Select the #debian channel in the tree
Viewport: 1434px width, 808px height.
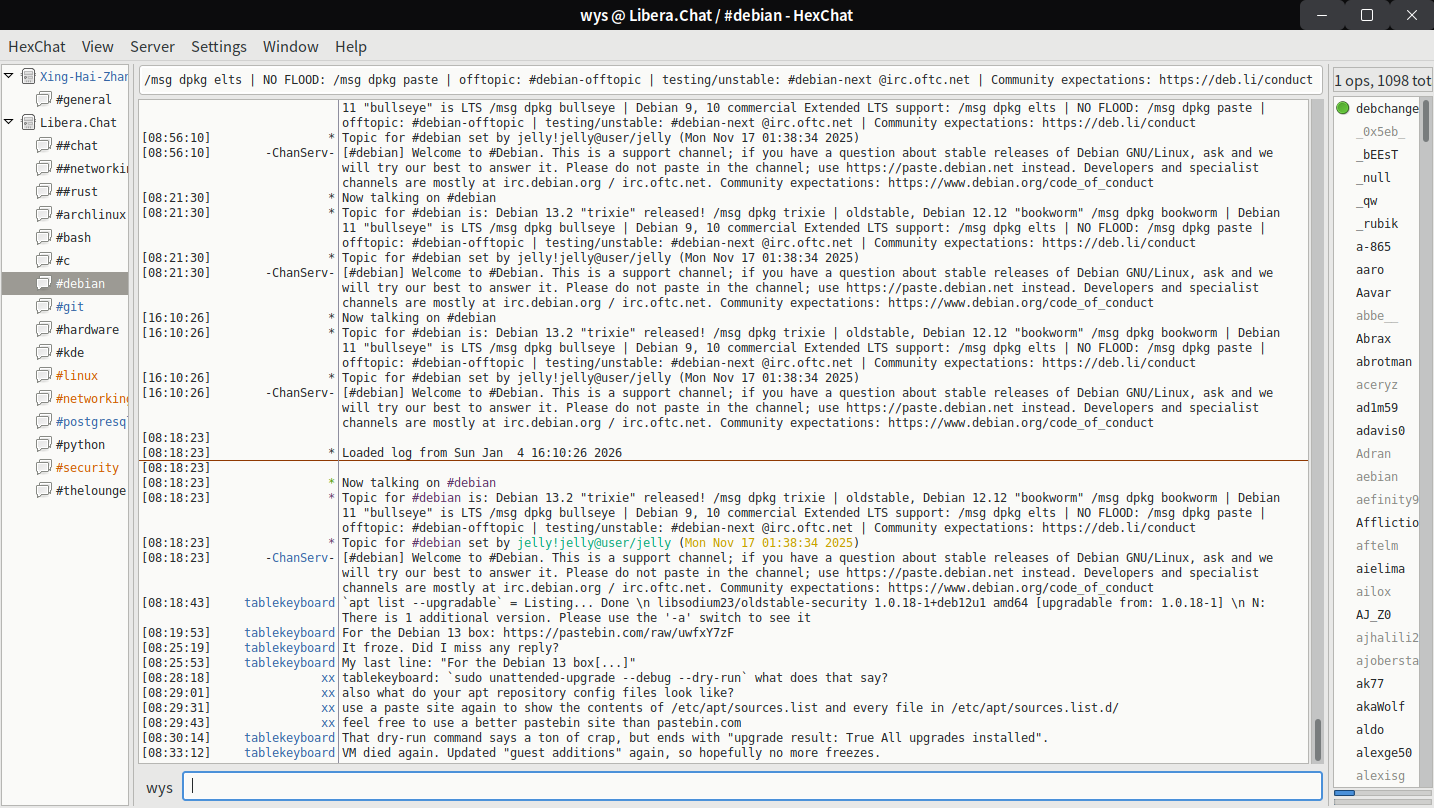click(x=66, y=283)
